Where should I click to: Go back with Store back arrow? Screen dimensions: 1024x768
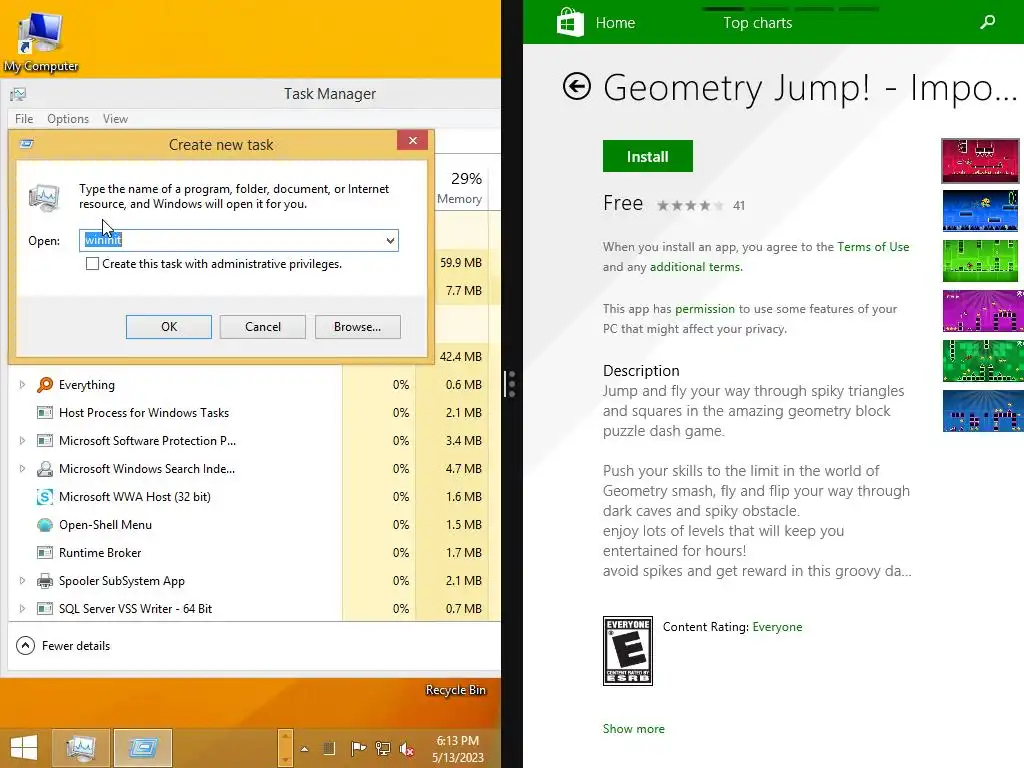pos(577,87)
